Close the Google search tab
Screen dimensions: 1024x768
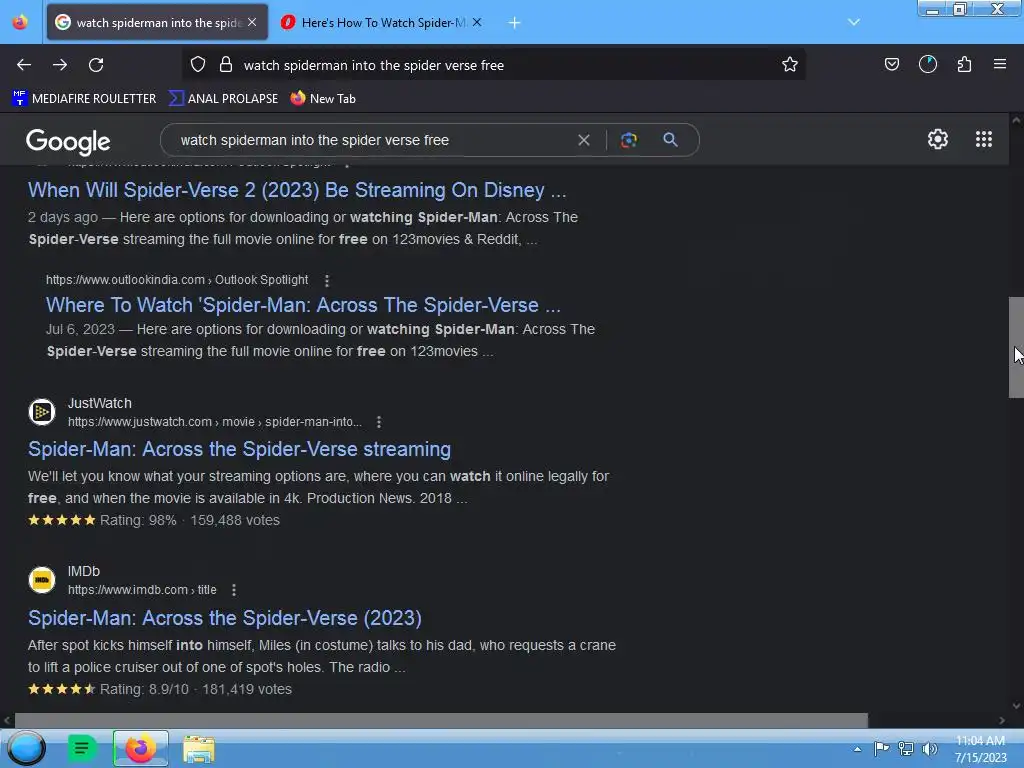click(252, 22)
